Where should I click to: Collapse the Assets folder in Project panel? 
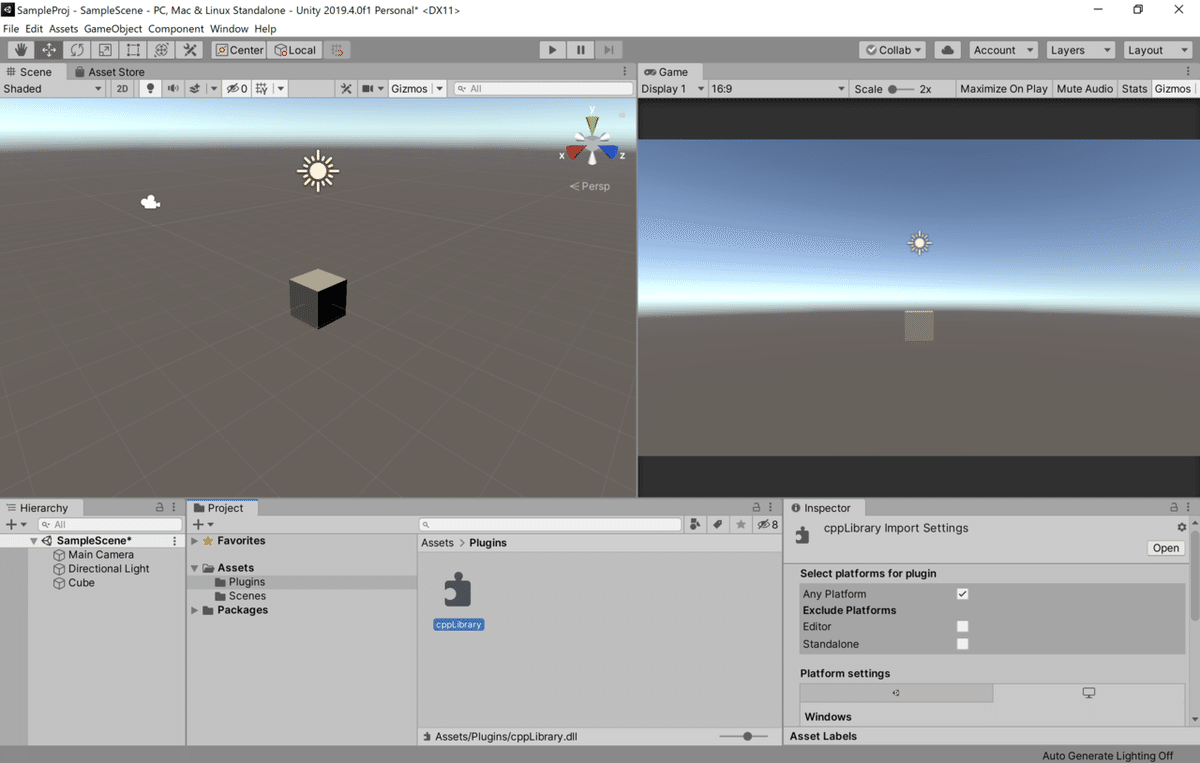(193, 567)
